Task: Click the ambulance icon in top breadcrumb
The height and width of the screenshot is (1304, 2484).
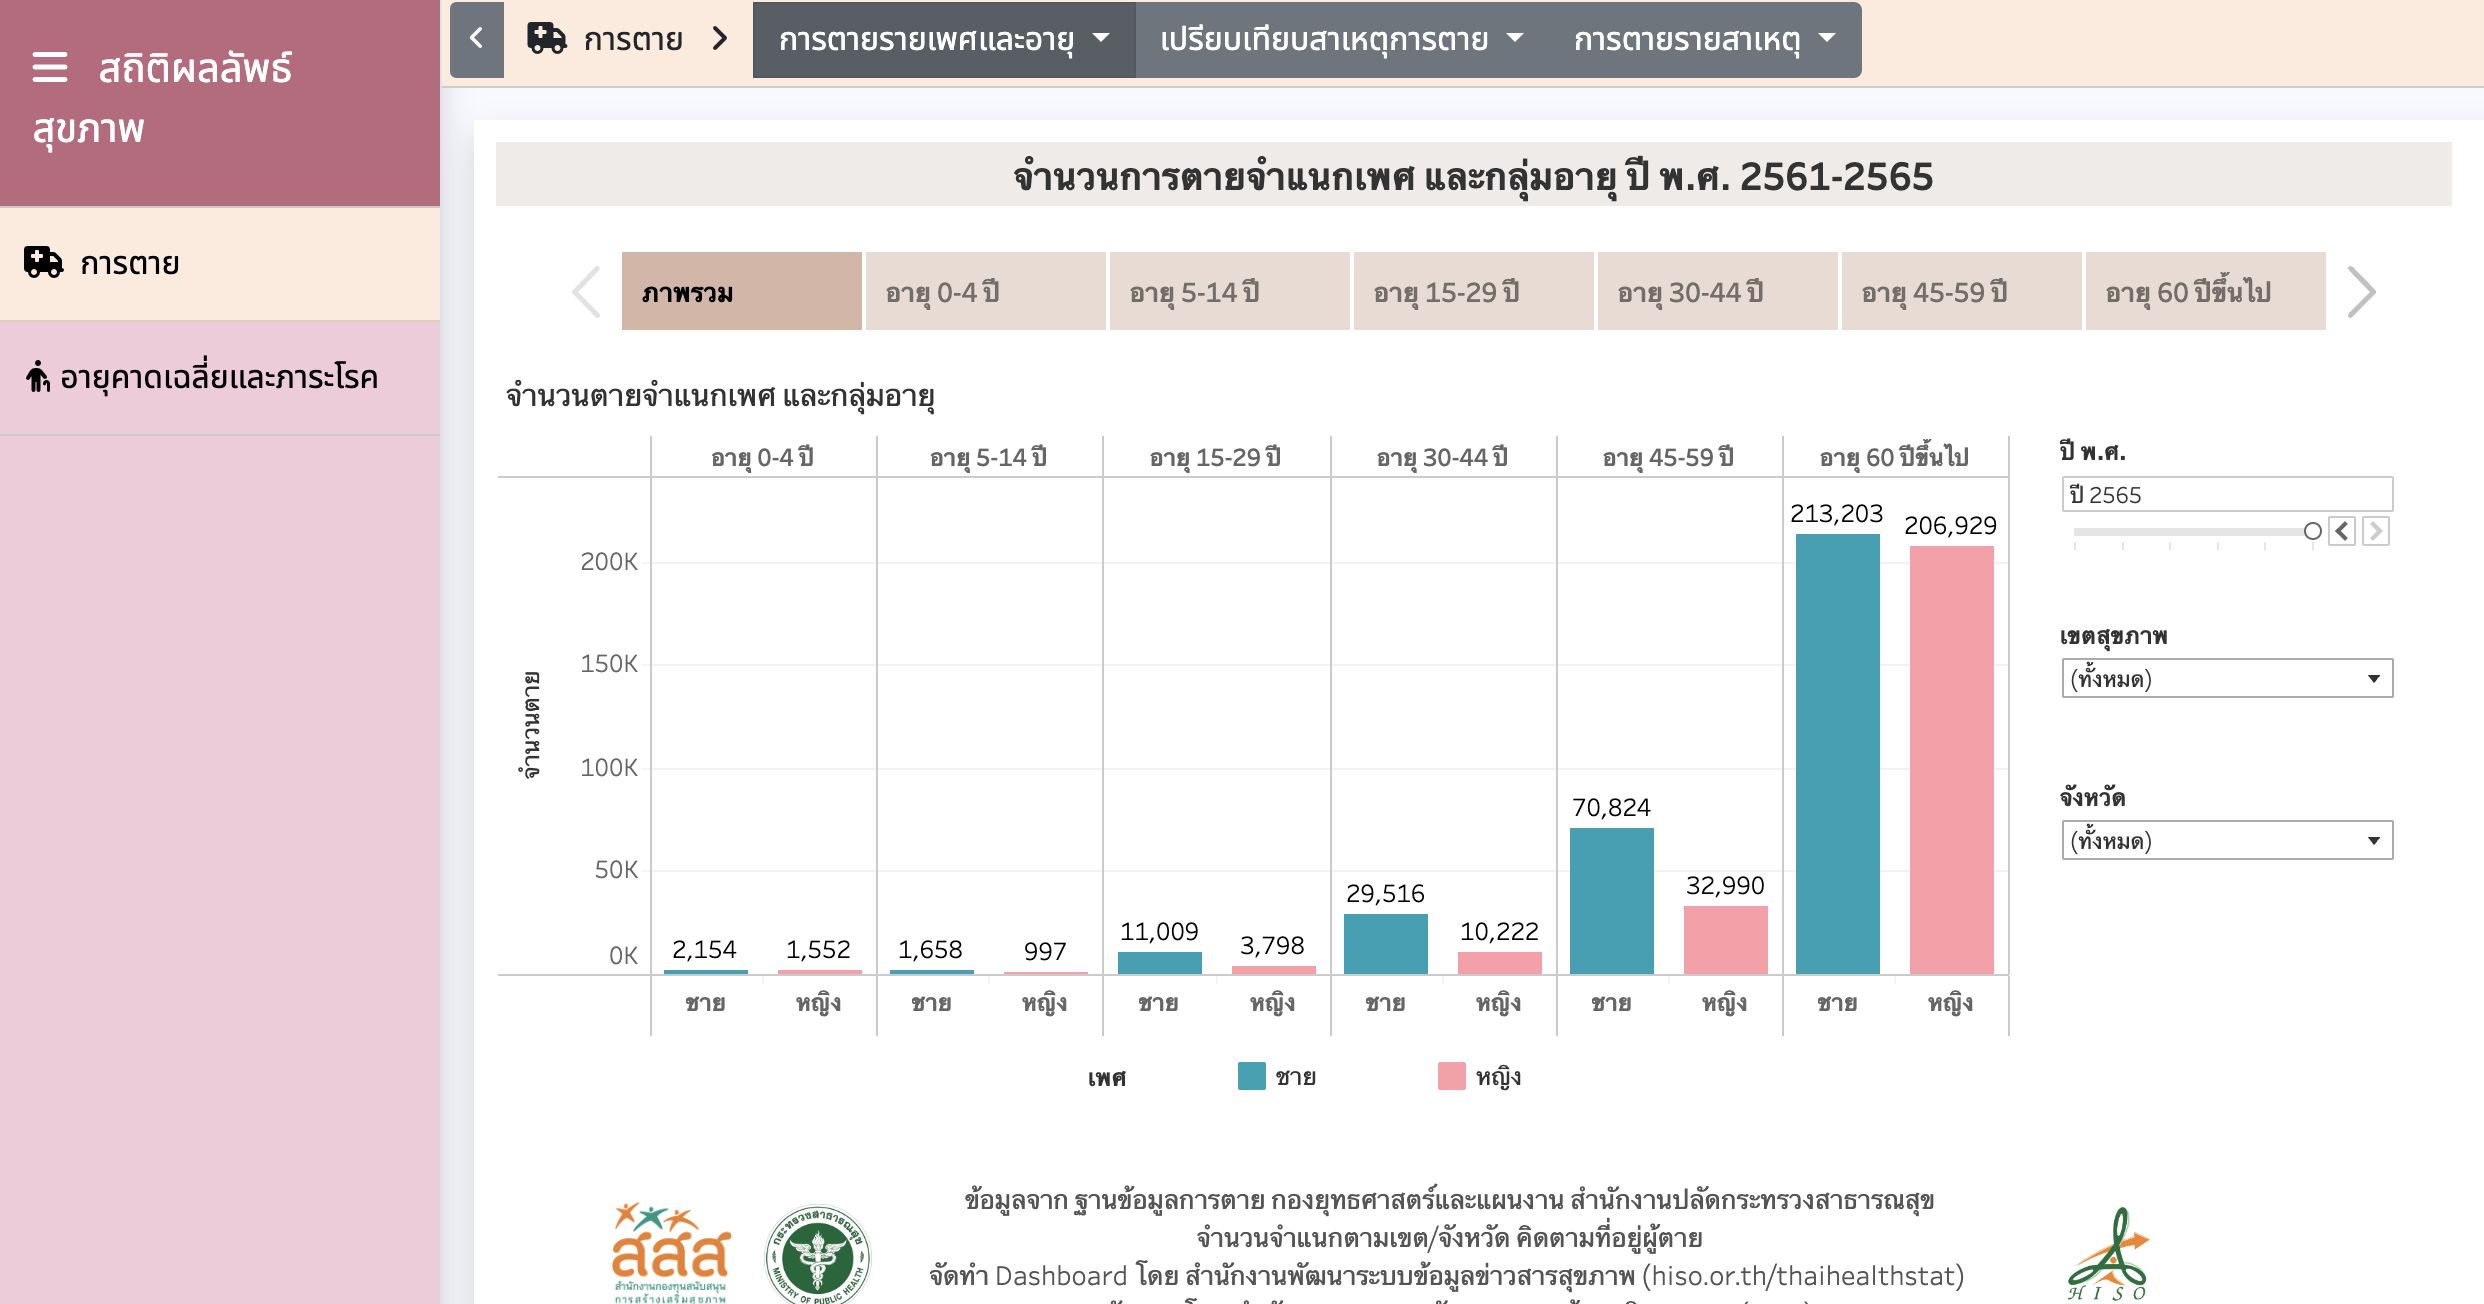Action: pos(546,39)
